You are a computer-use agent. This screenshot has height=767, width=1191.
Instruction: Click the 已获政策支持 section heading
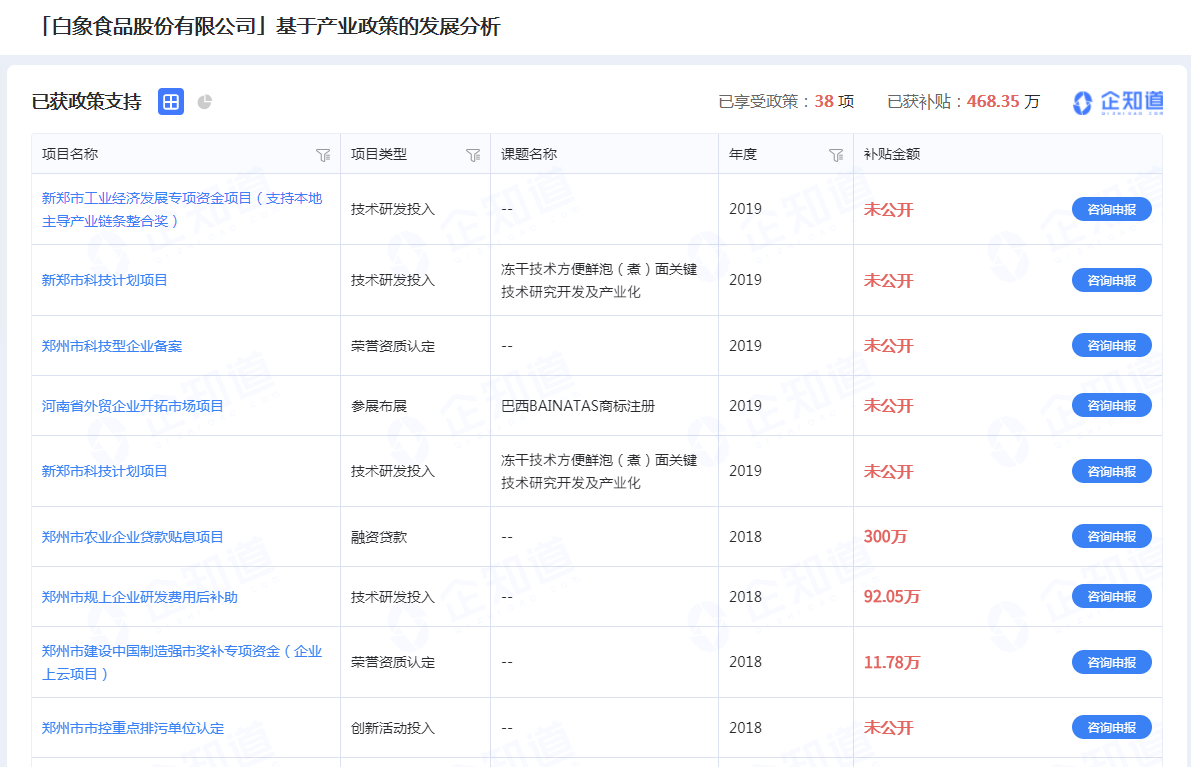click(87, 102)
